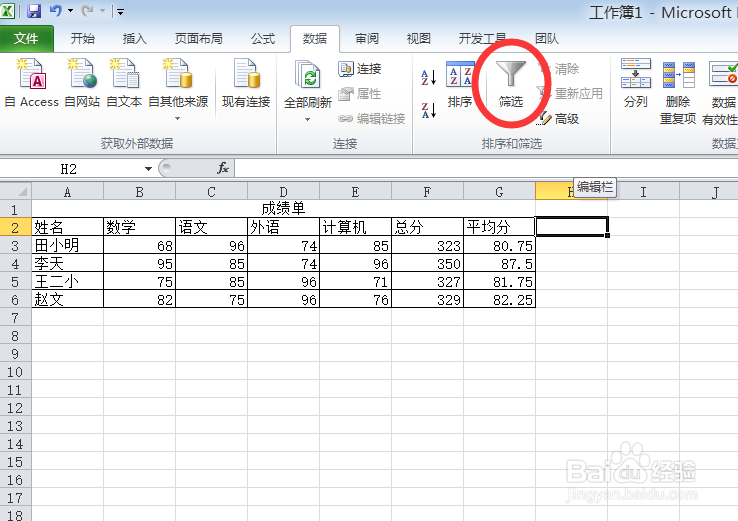This screenshot has width=738, height=521.
Task: Click the Excel application icon in title bar
Action: (8, 10)
